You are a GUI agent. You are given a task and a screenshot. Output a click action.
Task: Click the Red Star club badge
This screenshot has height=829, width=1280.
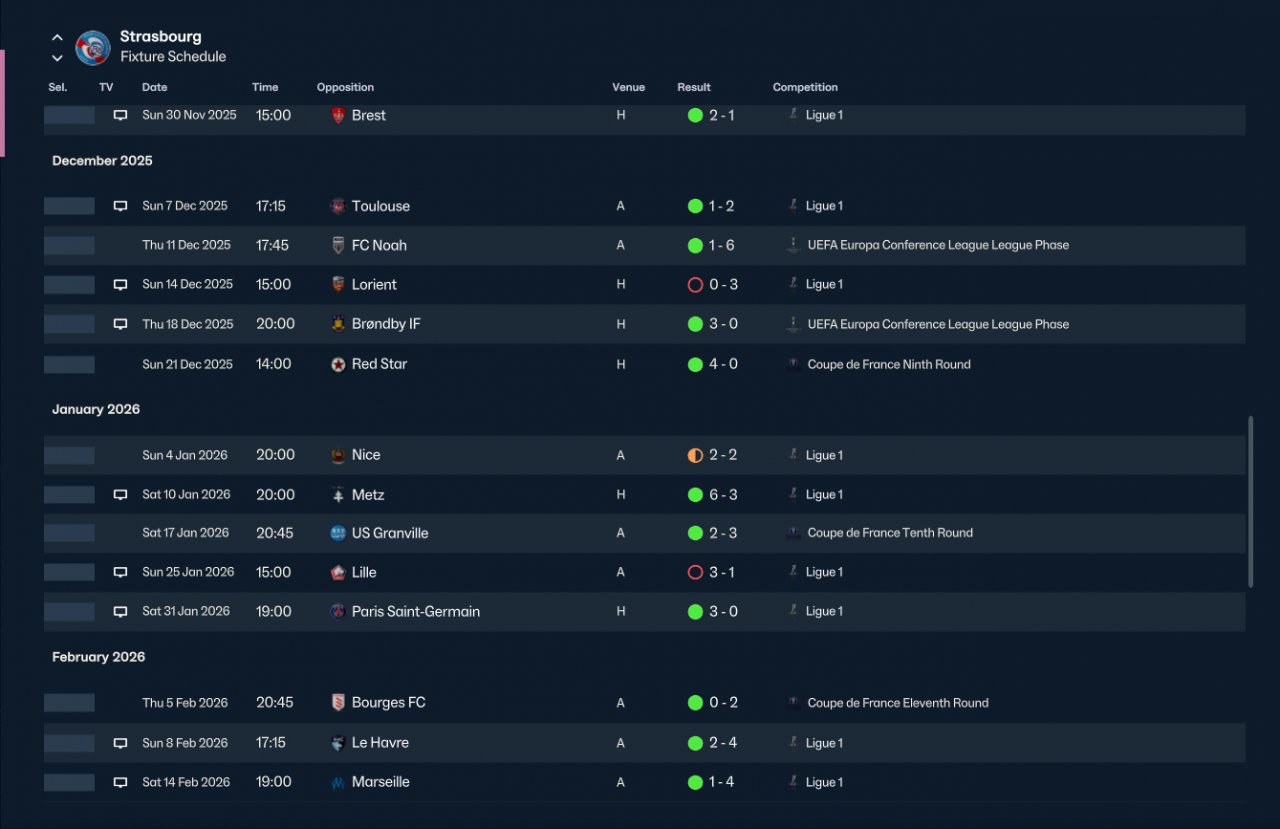[338, 364]
